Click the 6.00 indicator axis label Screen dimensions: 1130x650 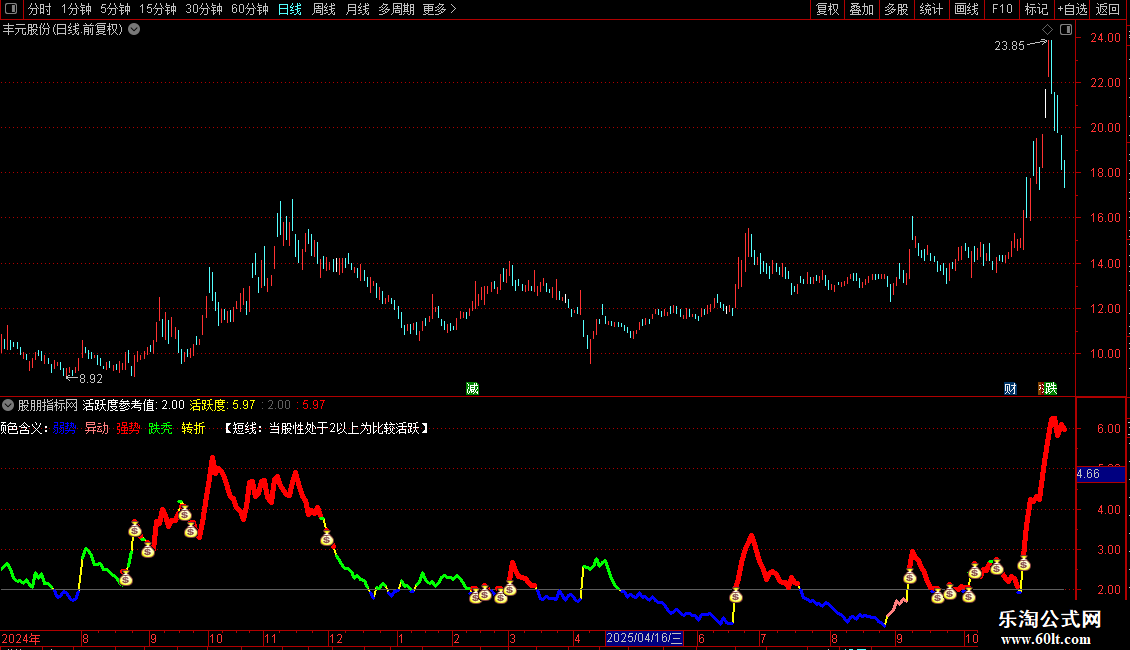[x=1108, y=429]
